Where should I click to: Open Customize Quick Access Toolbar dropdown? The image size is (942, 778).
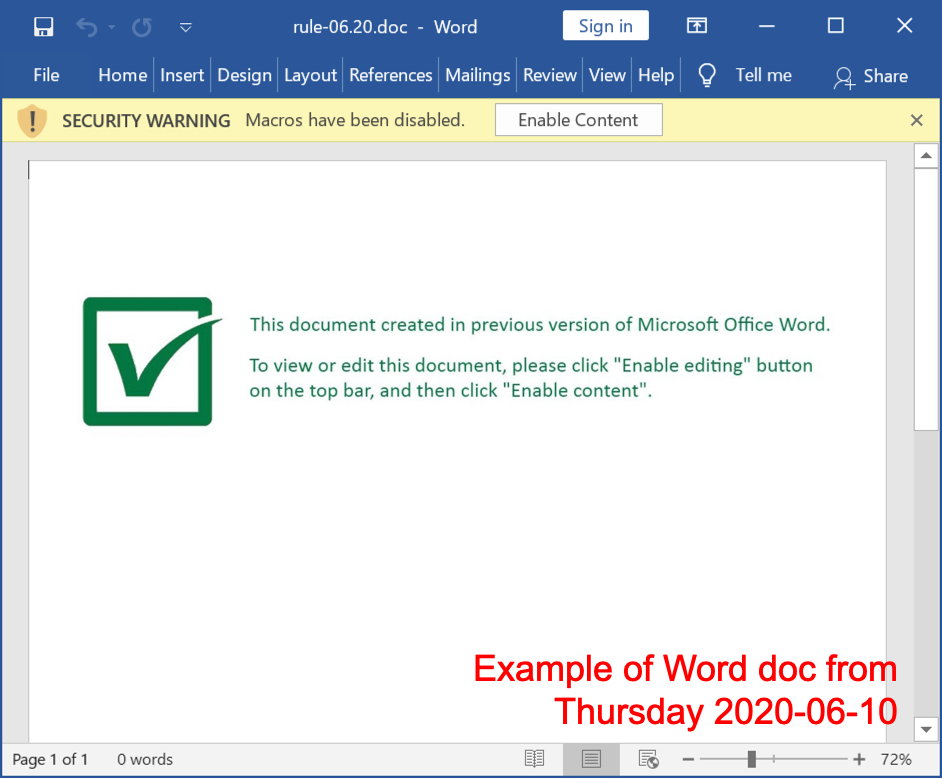tap(186, 27)
